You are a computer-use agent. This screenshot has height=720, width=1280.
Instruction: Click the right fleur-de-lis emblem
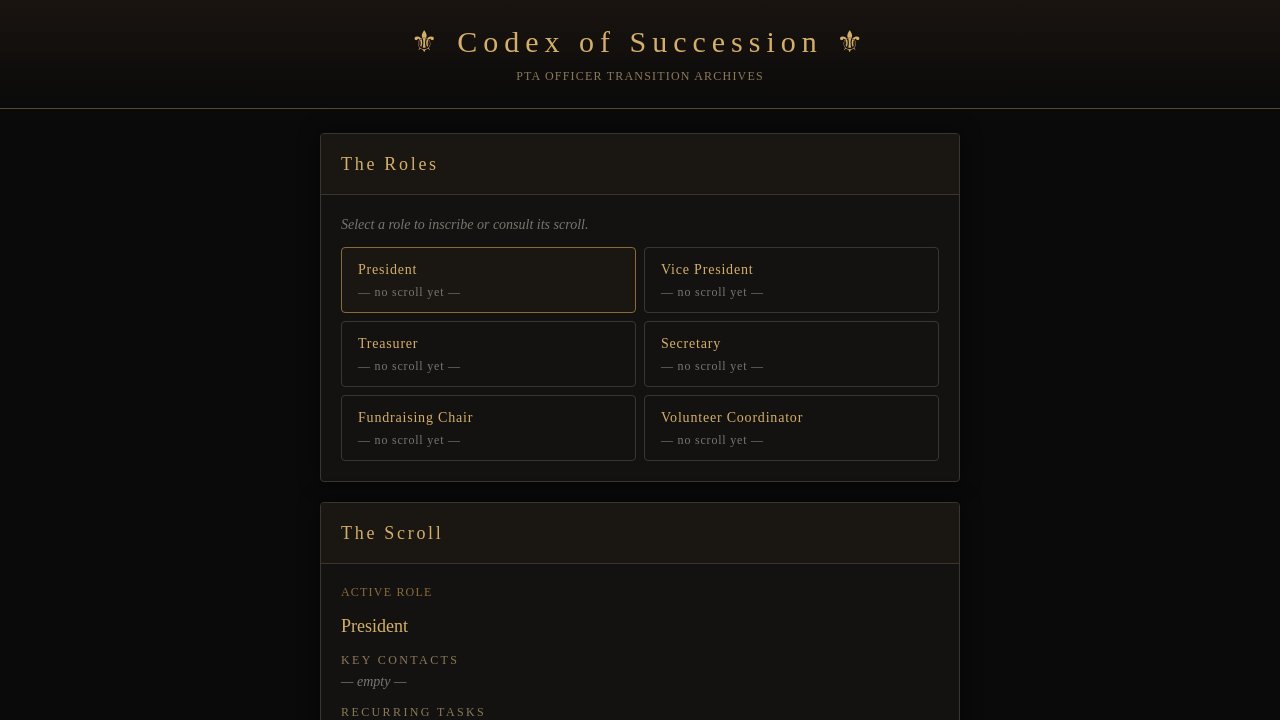click(850, 42)
